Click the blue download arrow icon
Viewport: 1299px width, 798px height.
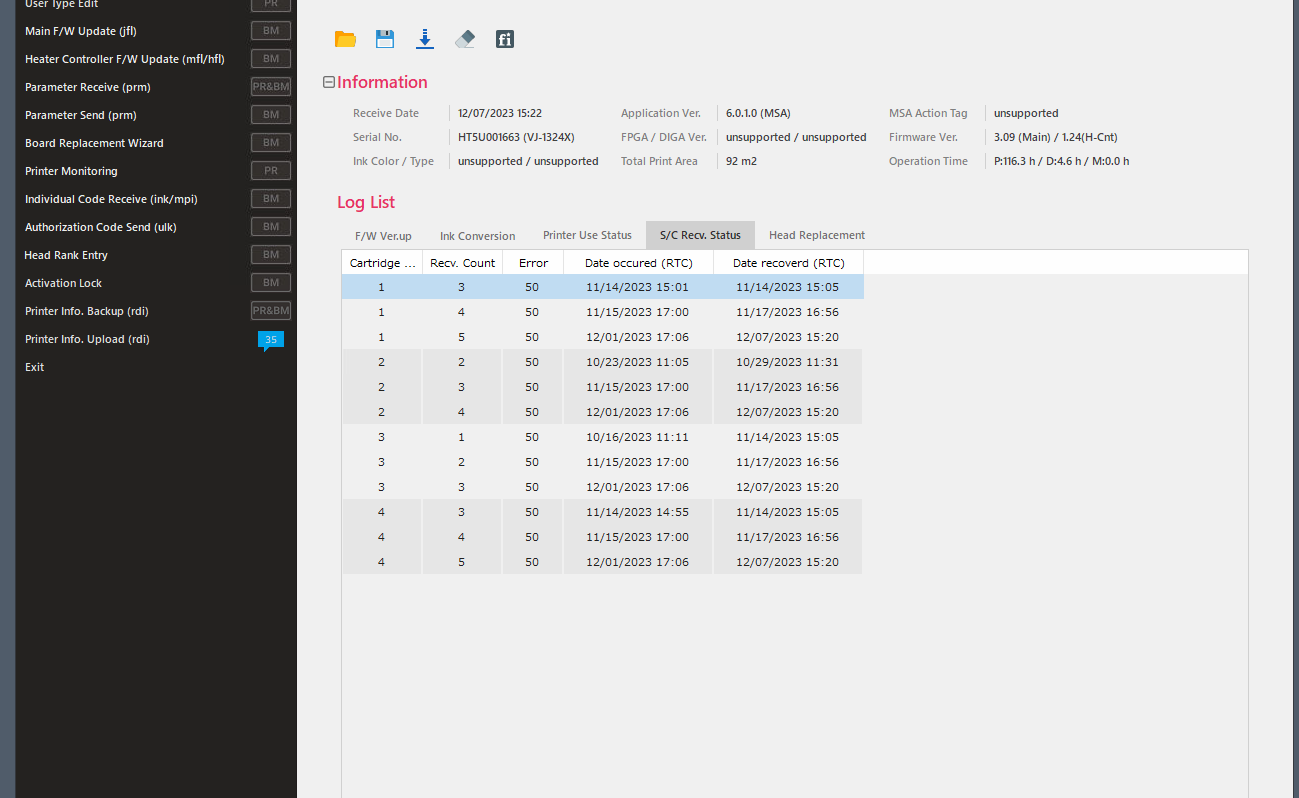pos(425,39)
